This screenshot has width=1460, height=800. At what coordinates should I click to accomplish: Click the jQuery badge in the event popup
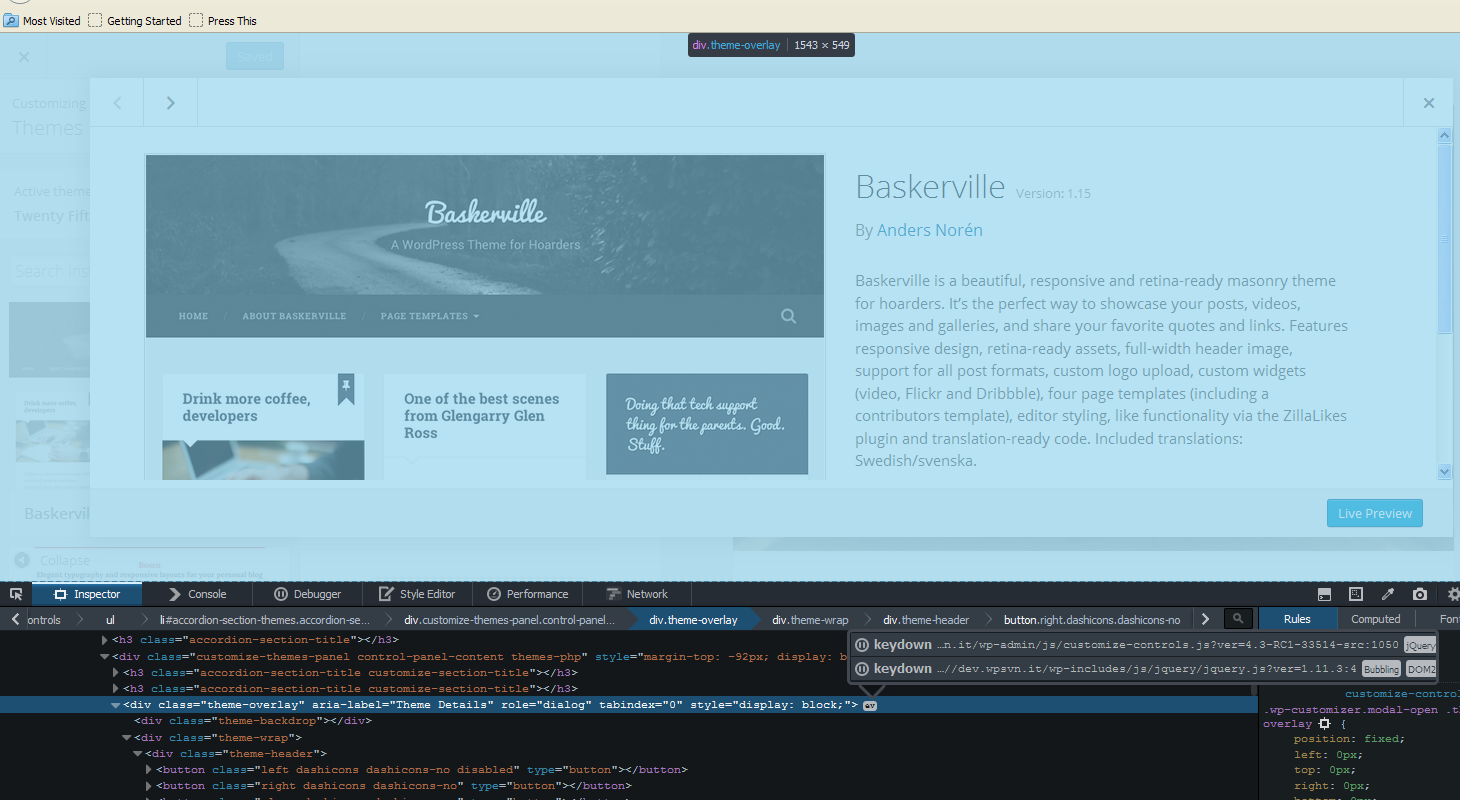tap(1420, 645)
